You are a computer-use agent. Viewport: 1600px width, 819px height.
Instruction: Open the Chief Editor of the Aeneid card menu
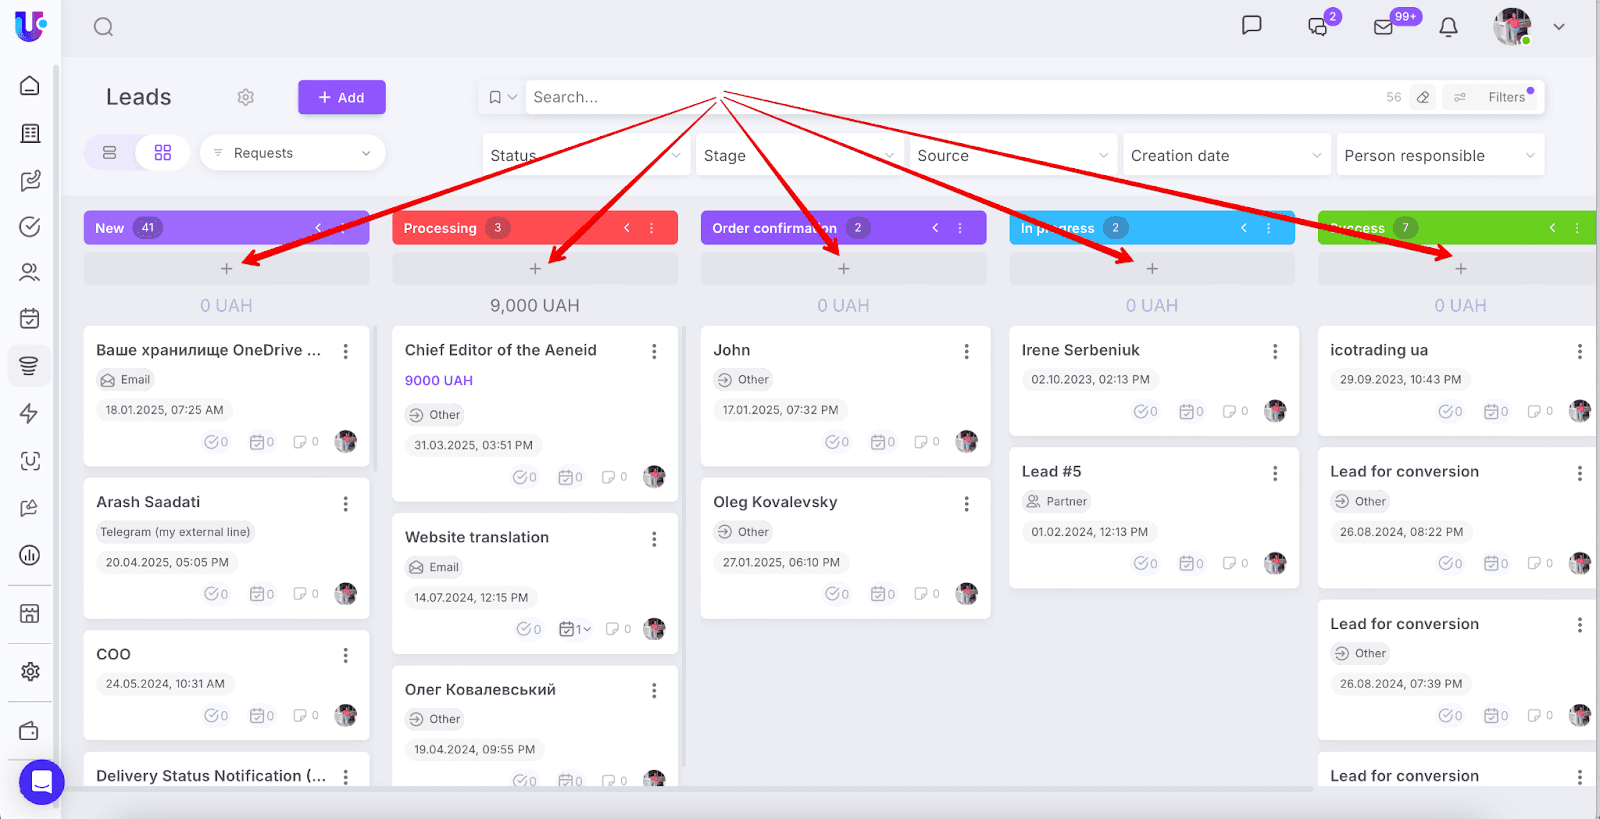[654, 352]
